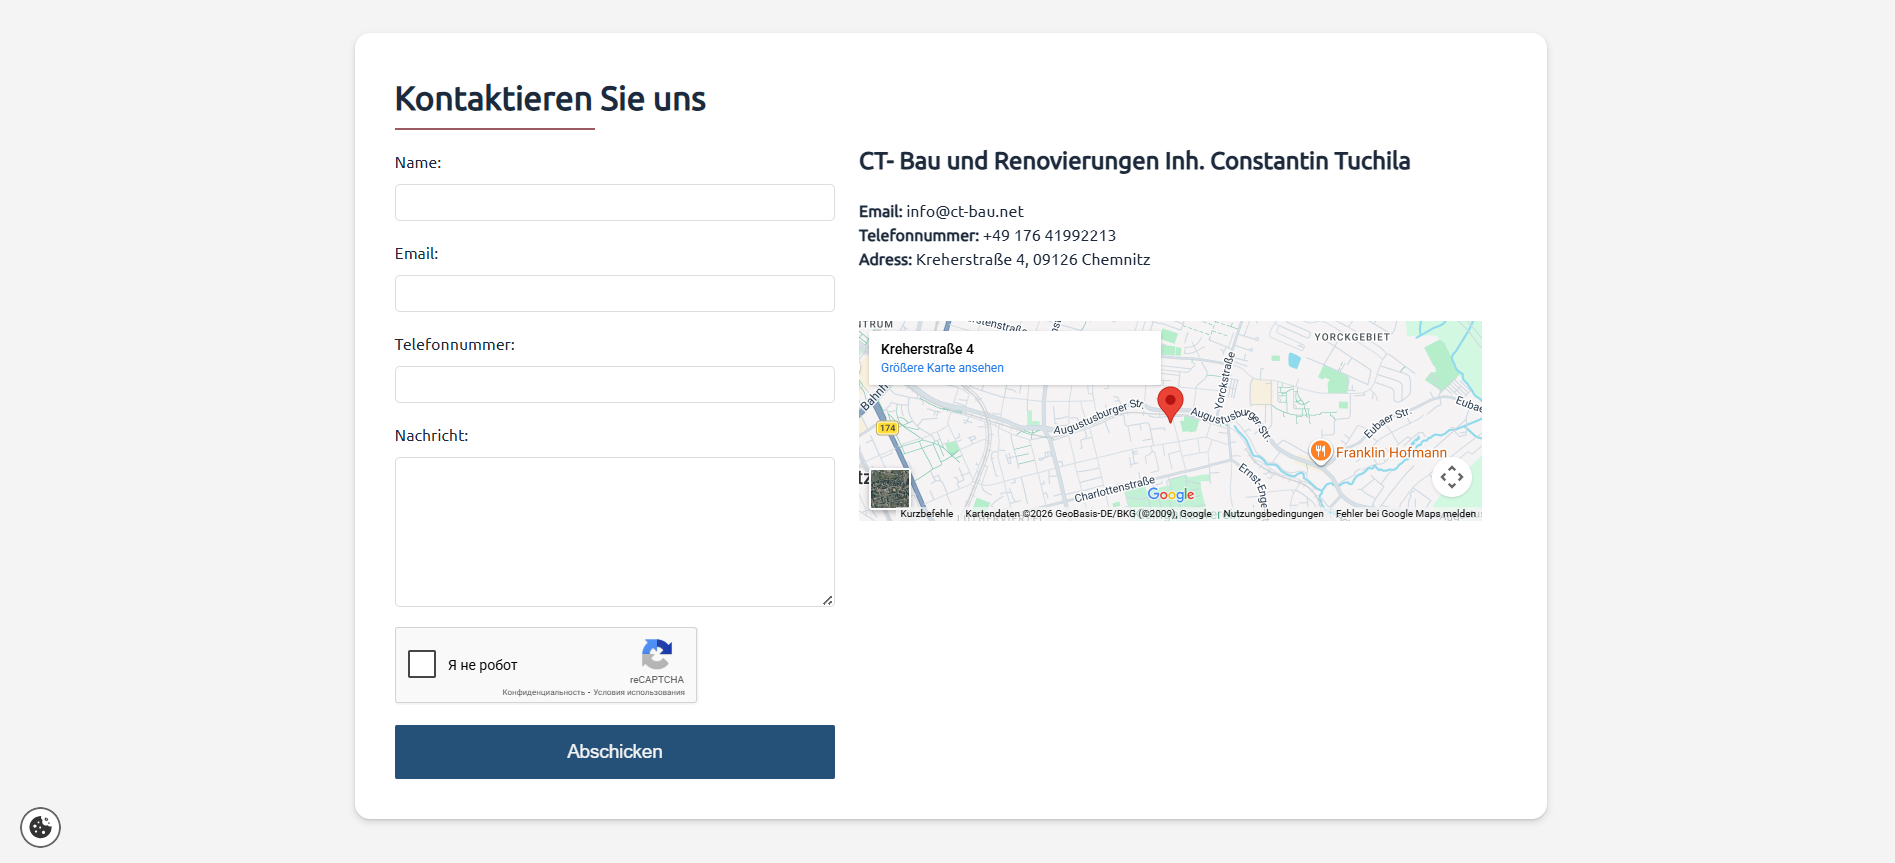Open "Größere Karte ansehen" link
This screenshot has height=863, width=1895.
pos(942,368)
